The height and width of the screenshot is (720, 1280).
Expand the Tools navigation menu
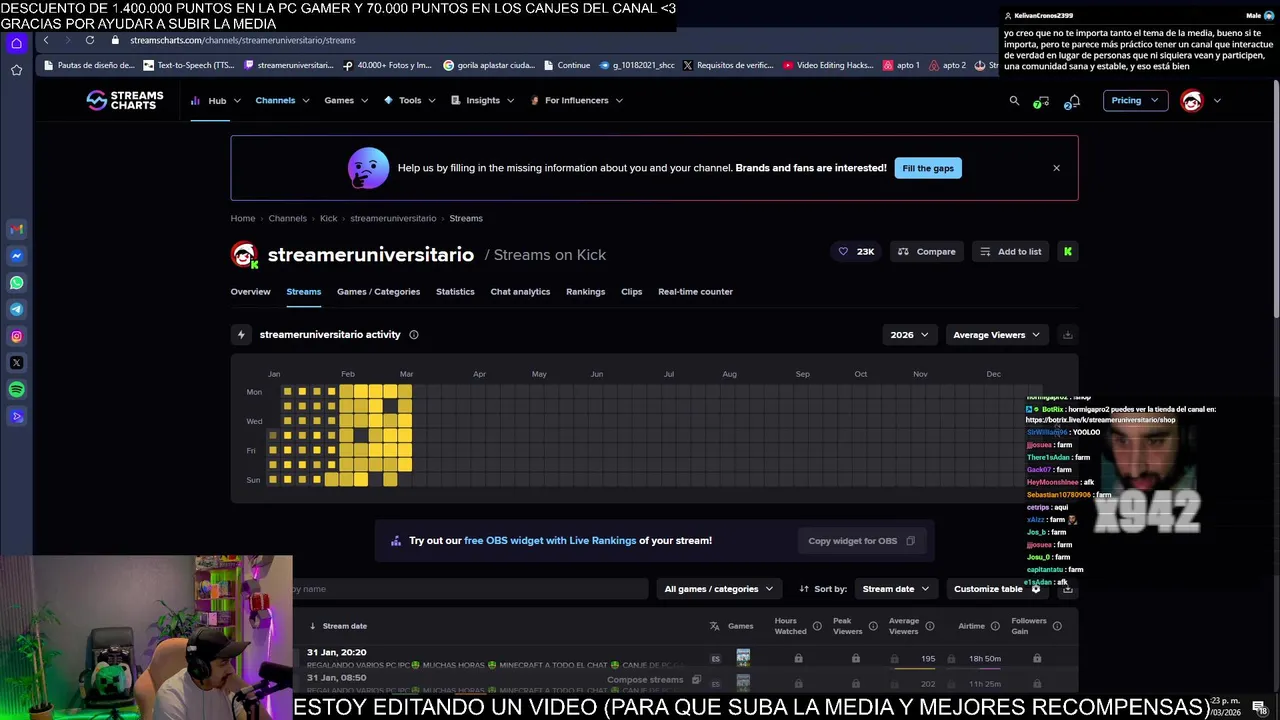(410, 101)
